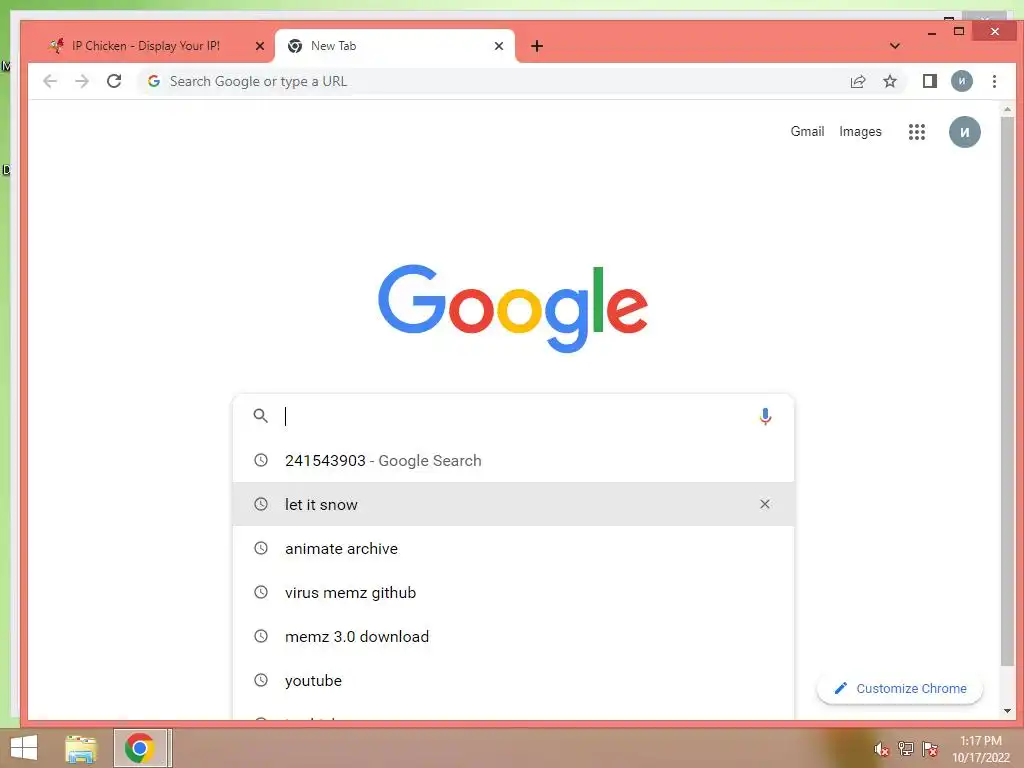Click the page vertical scrollbar
This screenshot has height=768, width=1024.
click(1007, 392)
